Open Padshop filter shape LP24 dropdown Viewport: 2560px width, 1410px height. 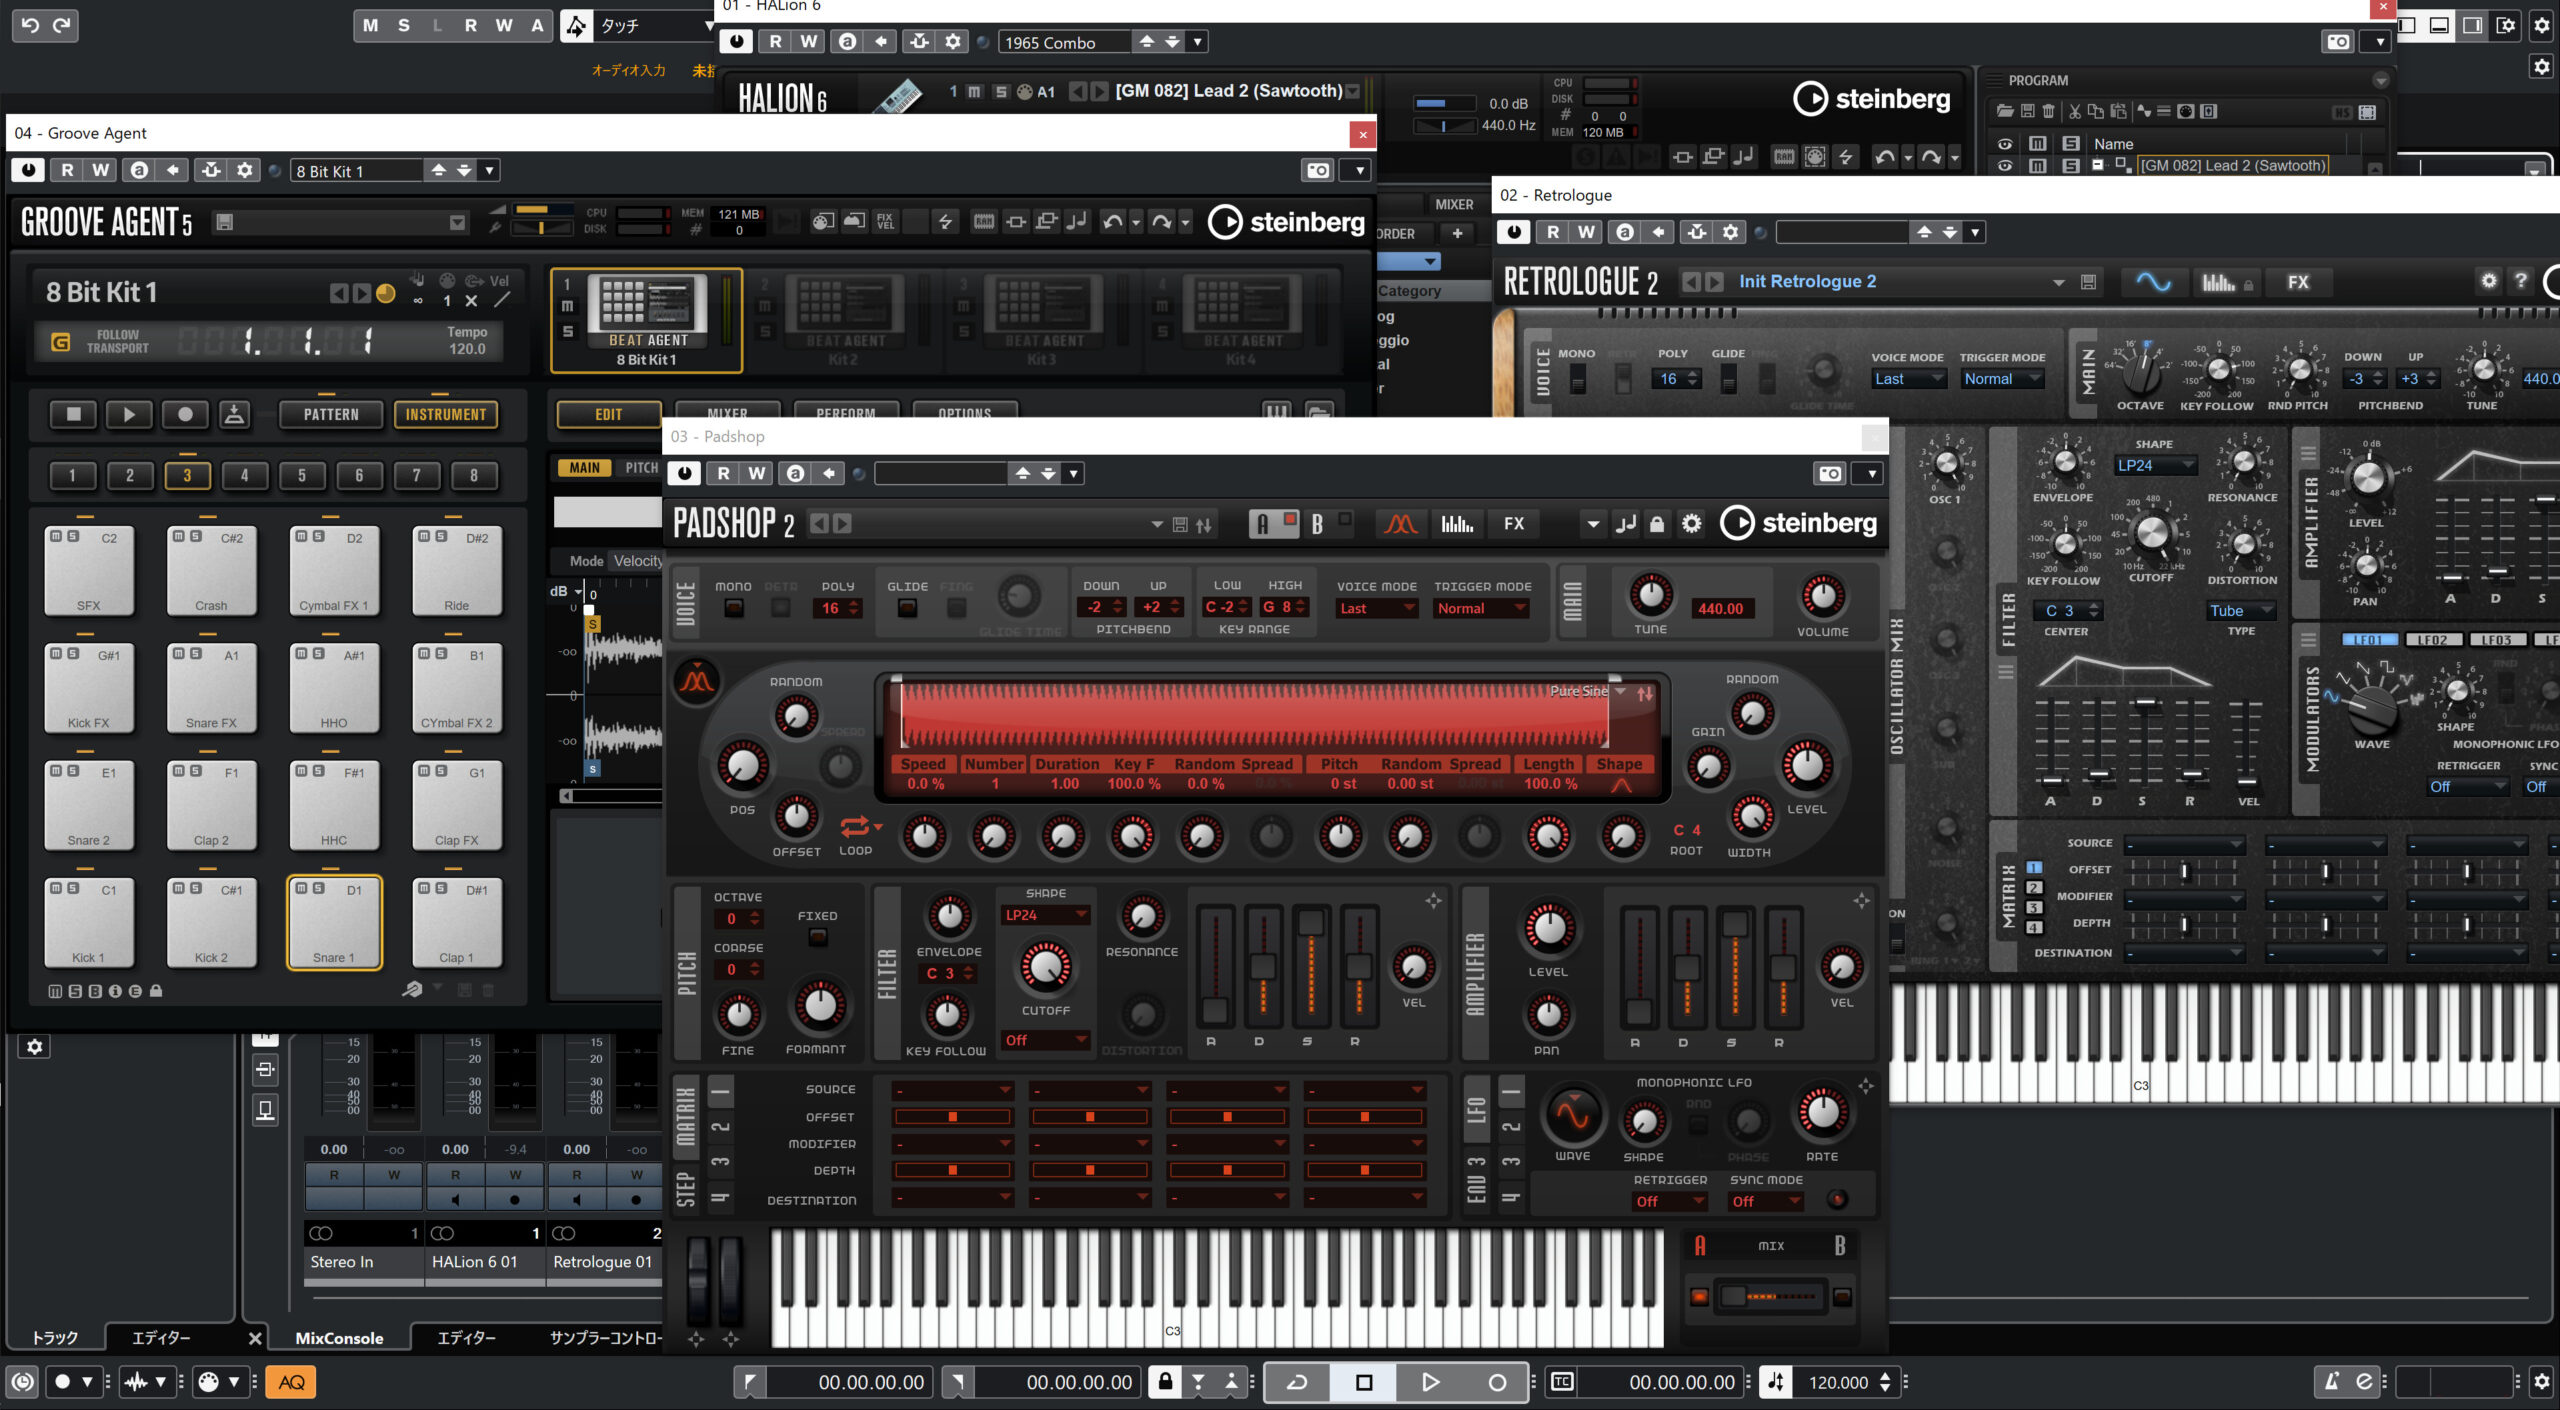coord(1046,915)
